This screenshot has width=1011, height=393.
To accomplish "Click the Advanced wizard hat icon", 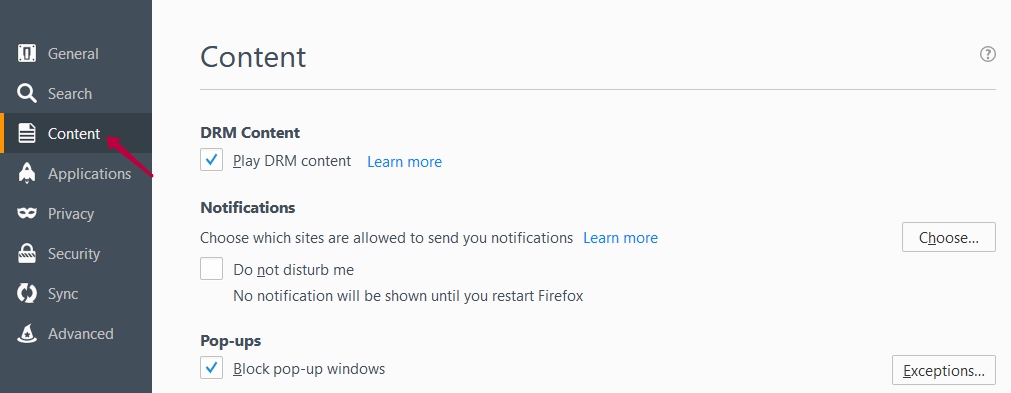I will pyautogui.click(x=26, y=333).
